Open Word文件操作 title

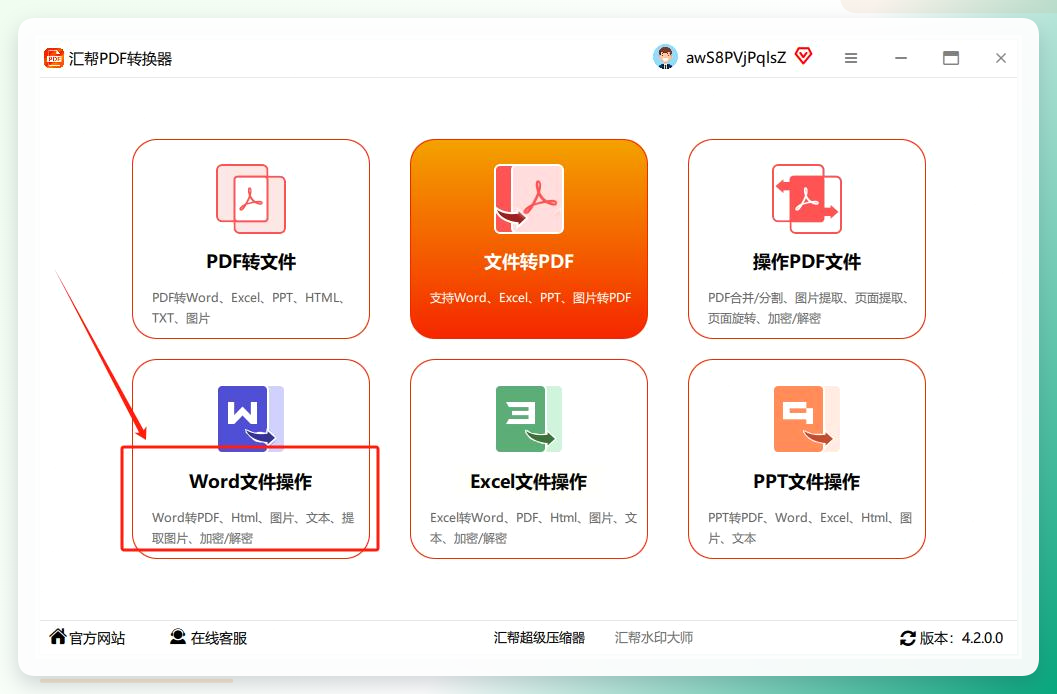(251, 482)
